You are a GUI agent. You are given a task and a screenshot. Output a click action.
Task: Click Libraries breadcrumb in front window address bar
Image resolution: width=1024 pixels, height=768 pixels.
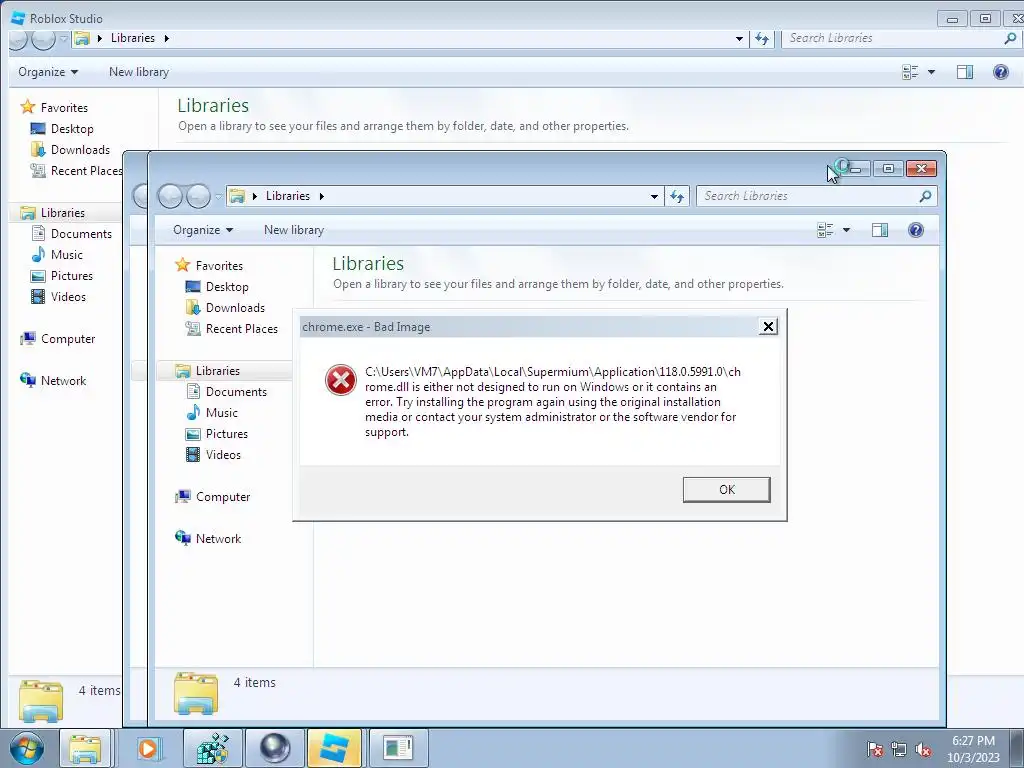pyautogui.click(x=287, y=196)
